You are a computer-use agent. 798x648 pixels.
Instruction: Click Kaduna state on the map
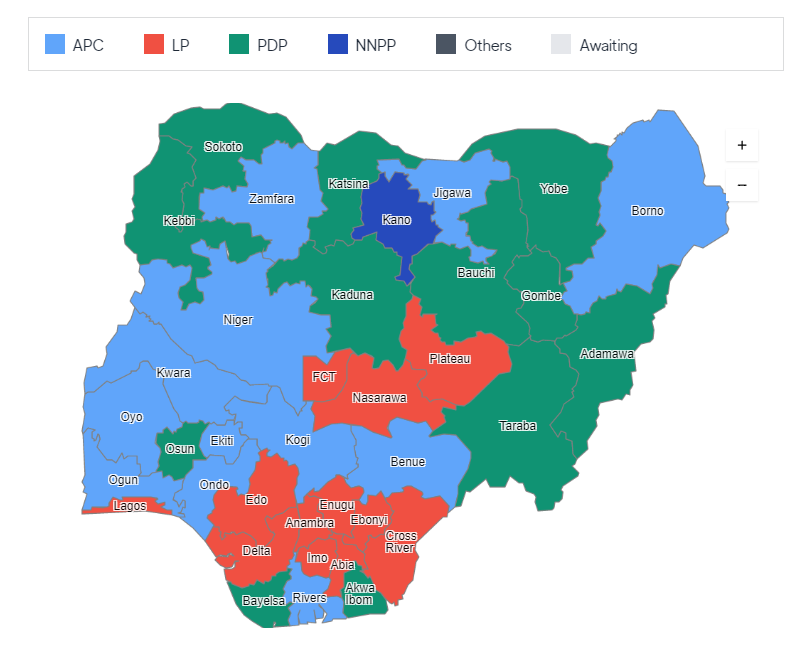352,295
